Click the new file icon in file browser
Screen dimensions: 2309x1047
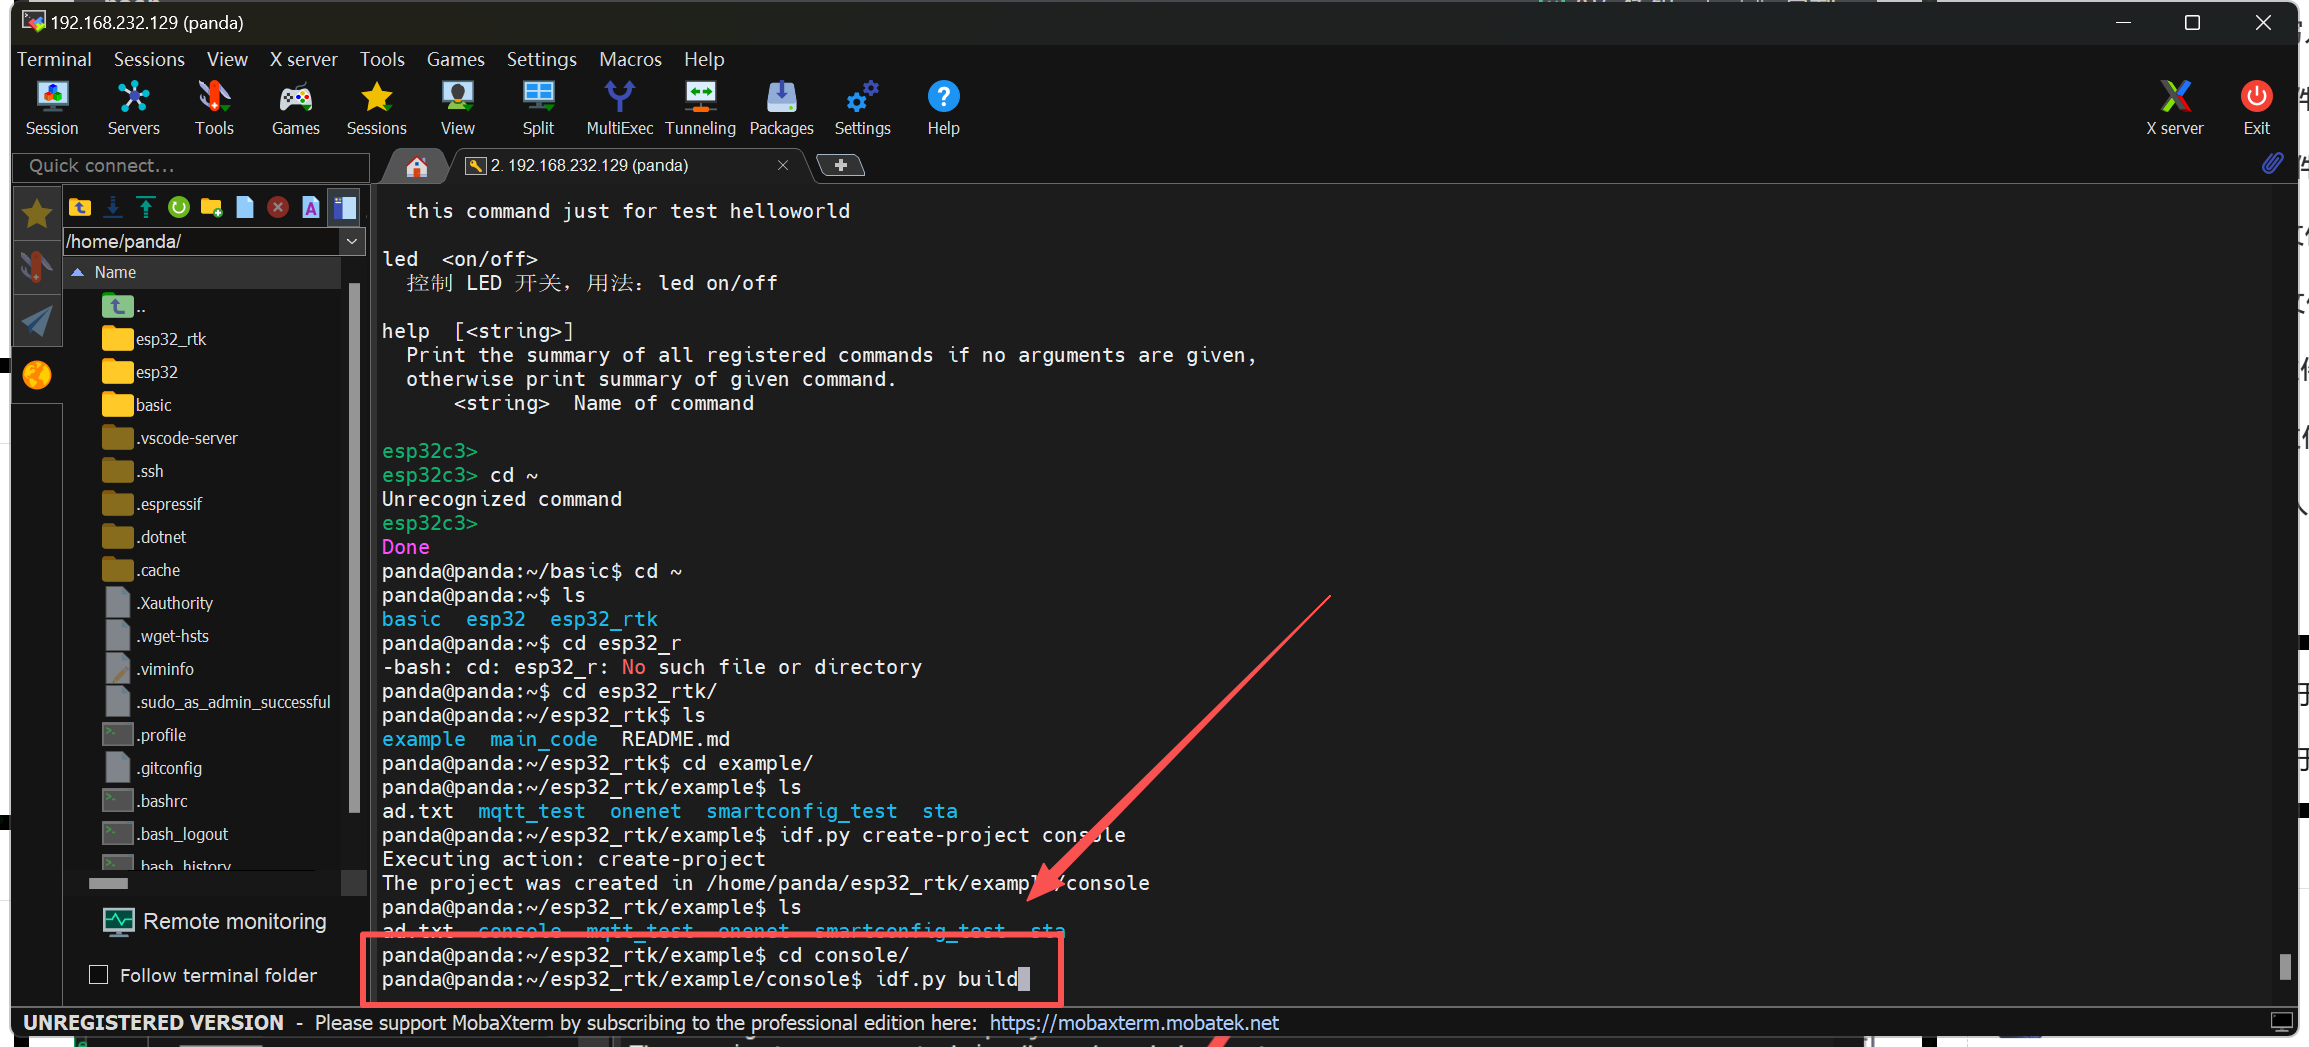click(245, 207)
